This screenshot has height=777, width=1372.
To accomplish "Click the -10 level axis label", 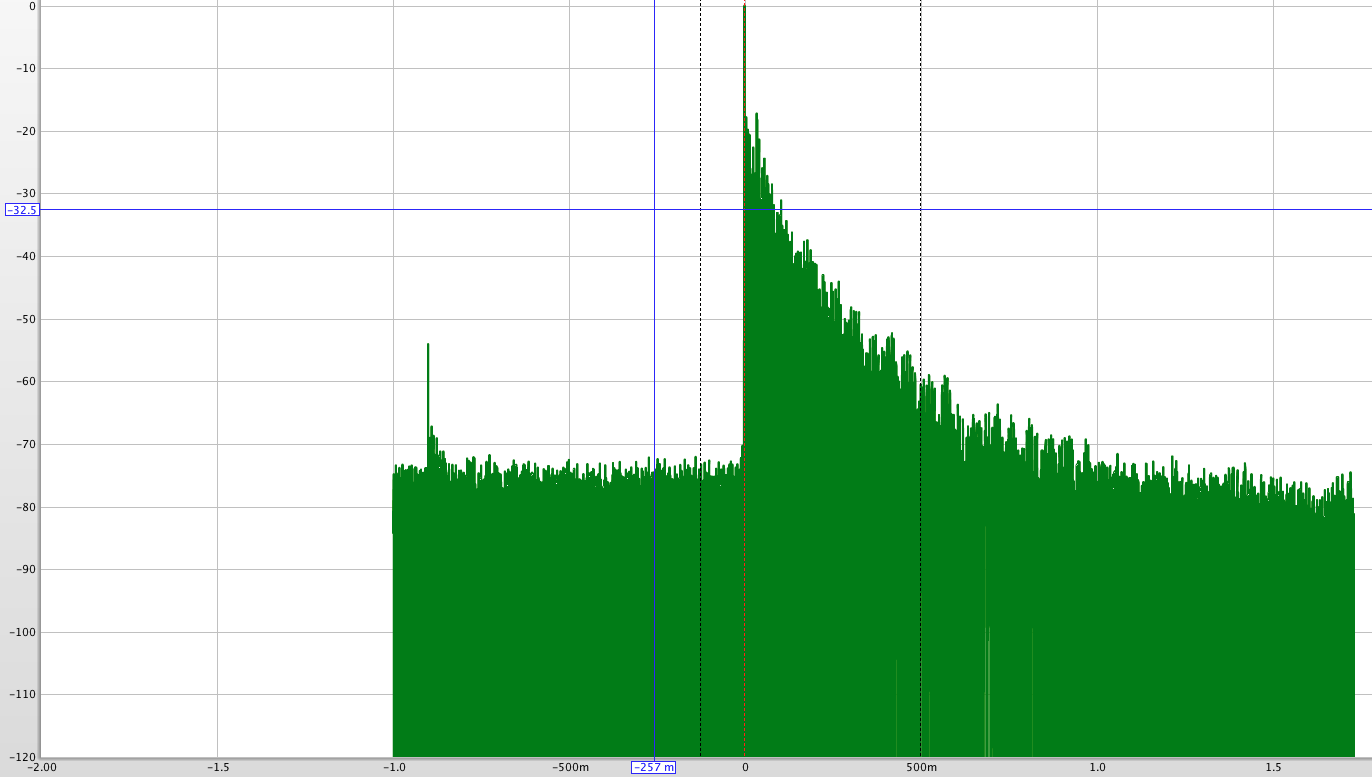I will pyautogui.click(x=26, y=69).
